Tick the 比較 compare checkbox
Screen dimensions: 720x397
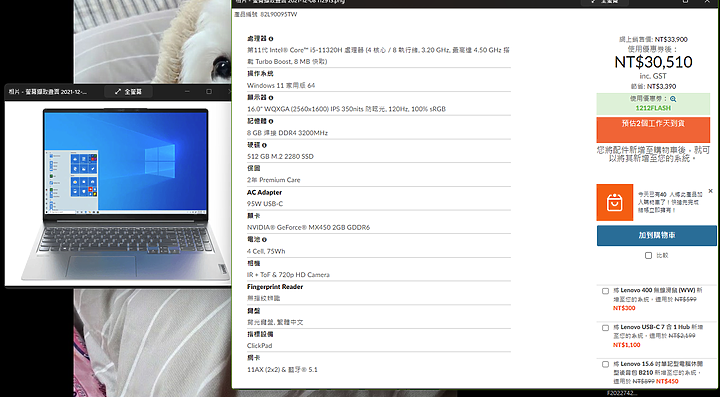(648, 256)
